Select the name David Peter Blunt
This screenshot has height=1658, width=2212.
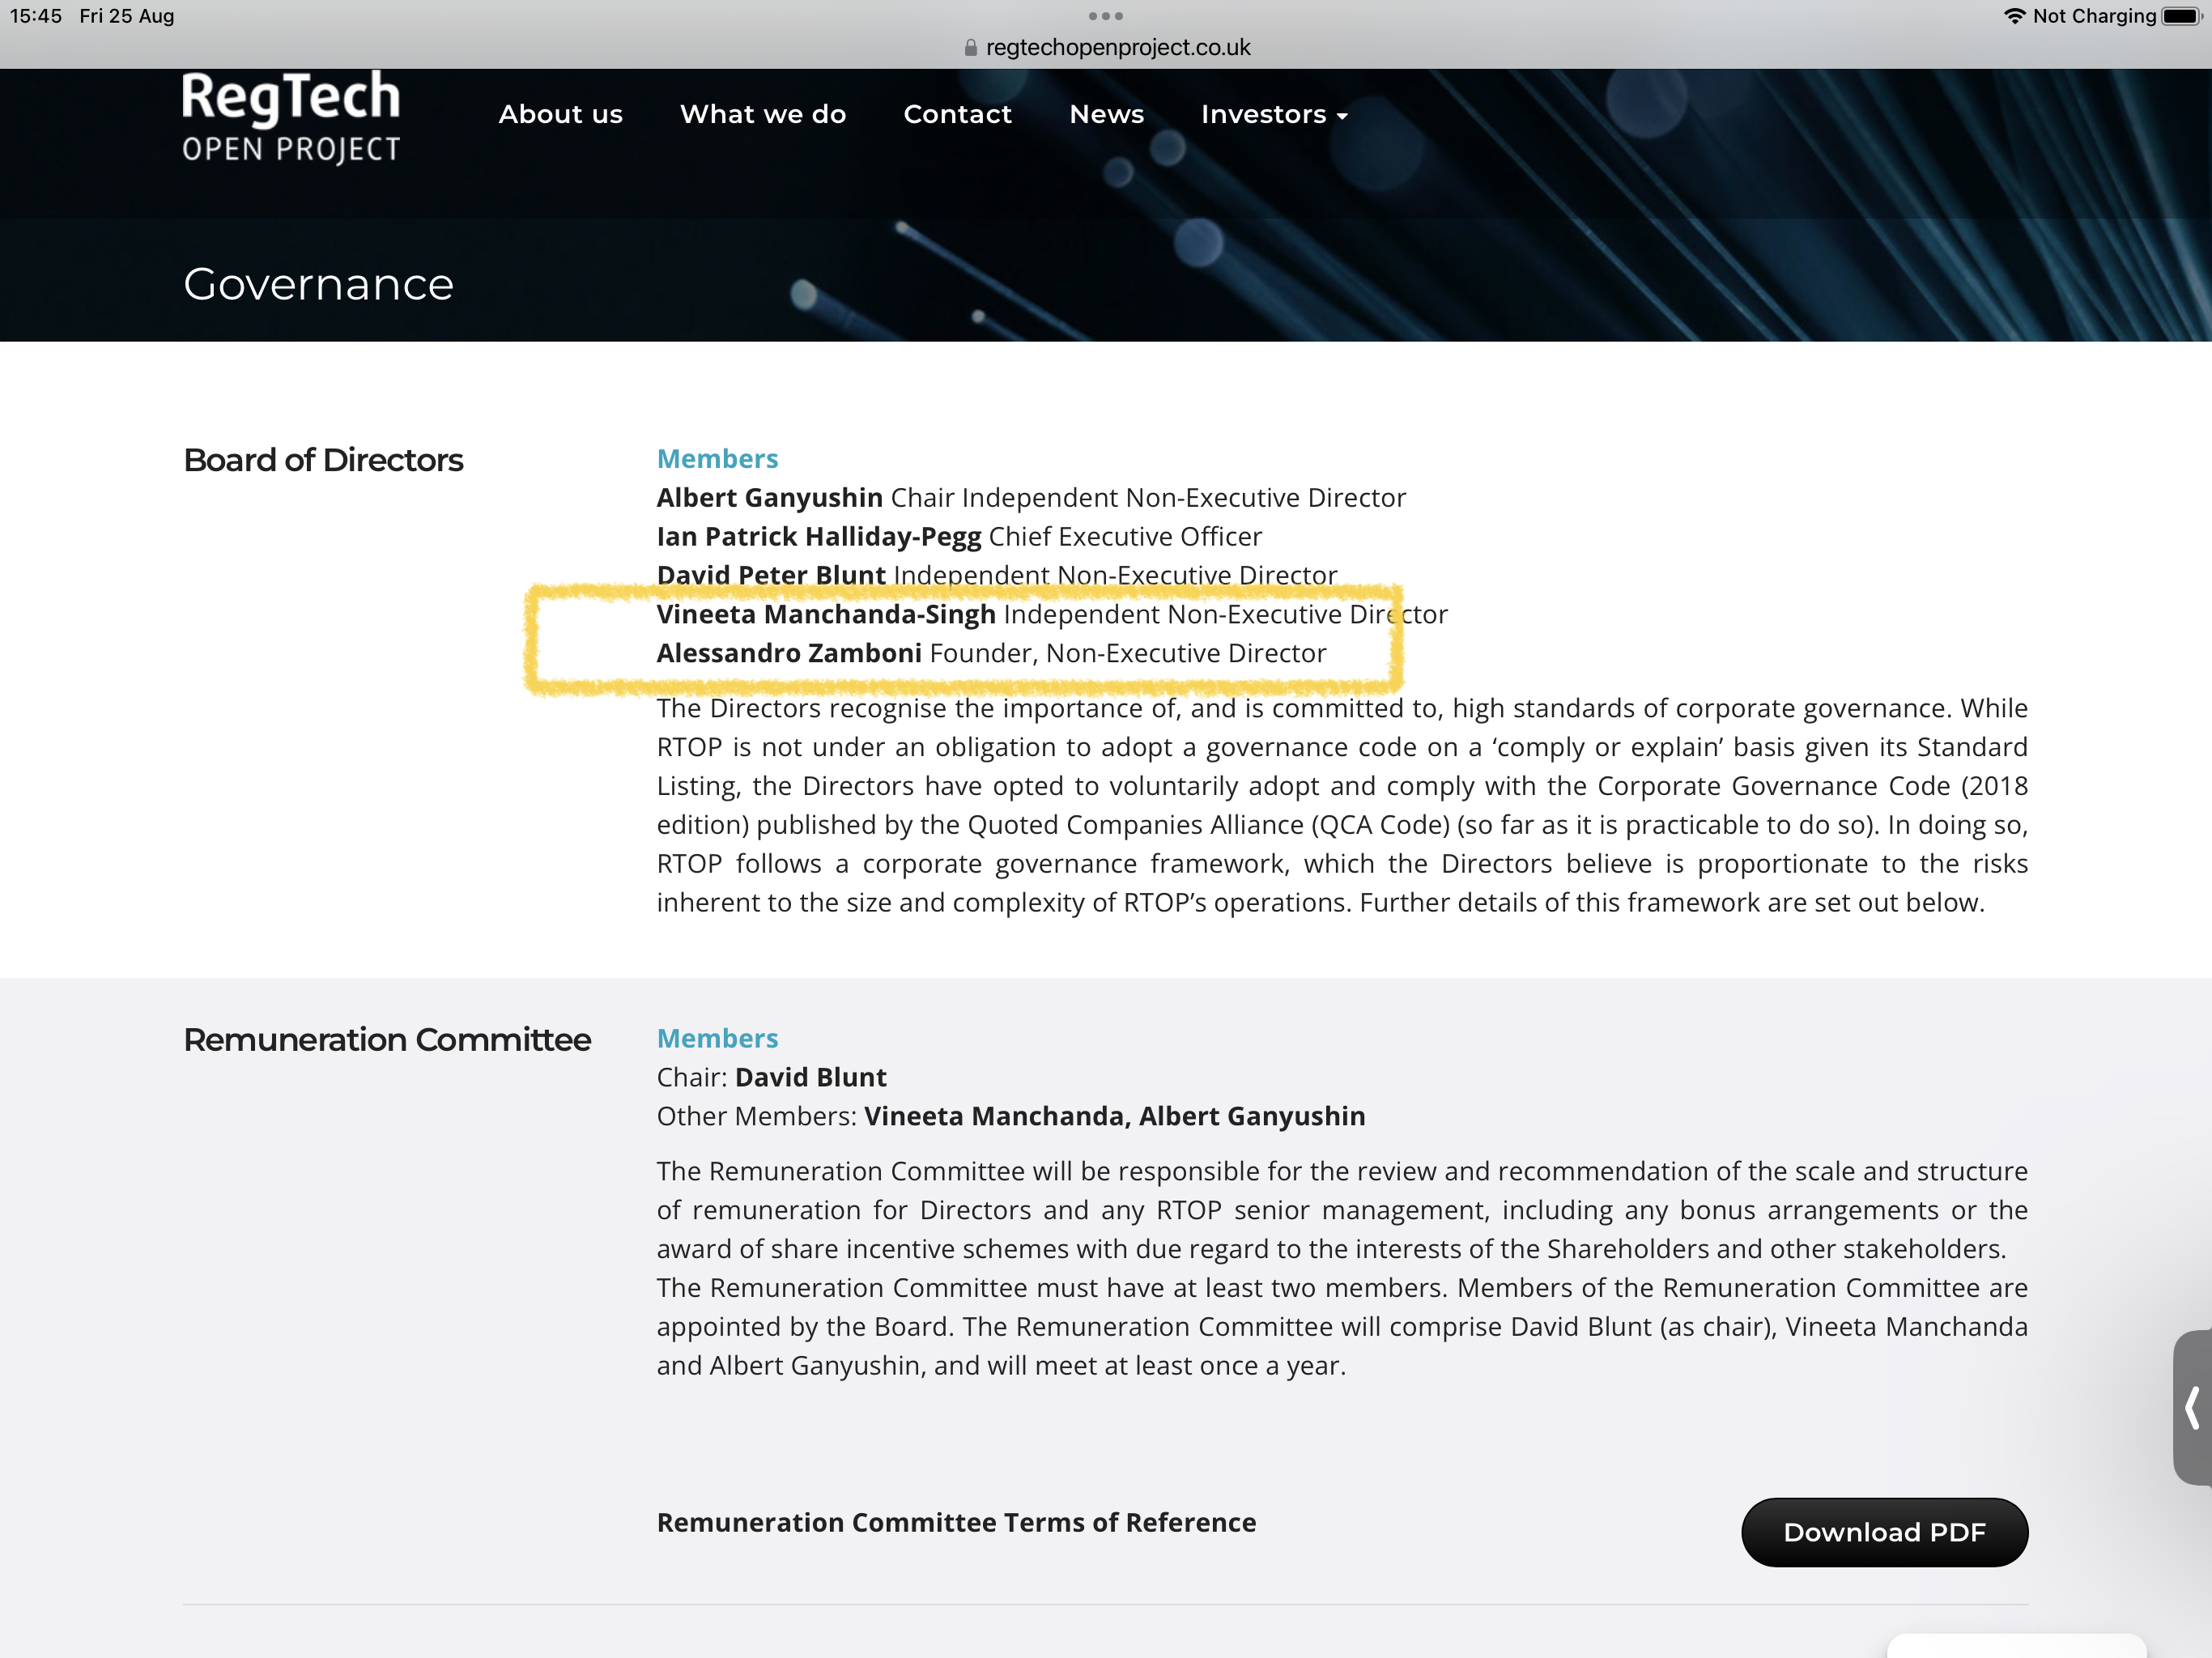point(771,575)
